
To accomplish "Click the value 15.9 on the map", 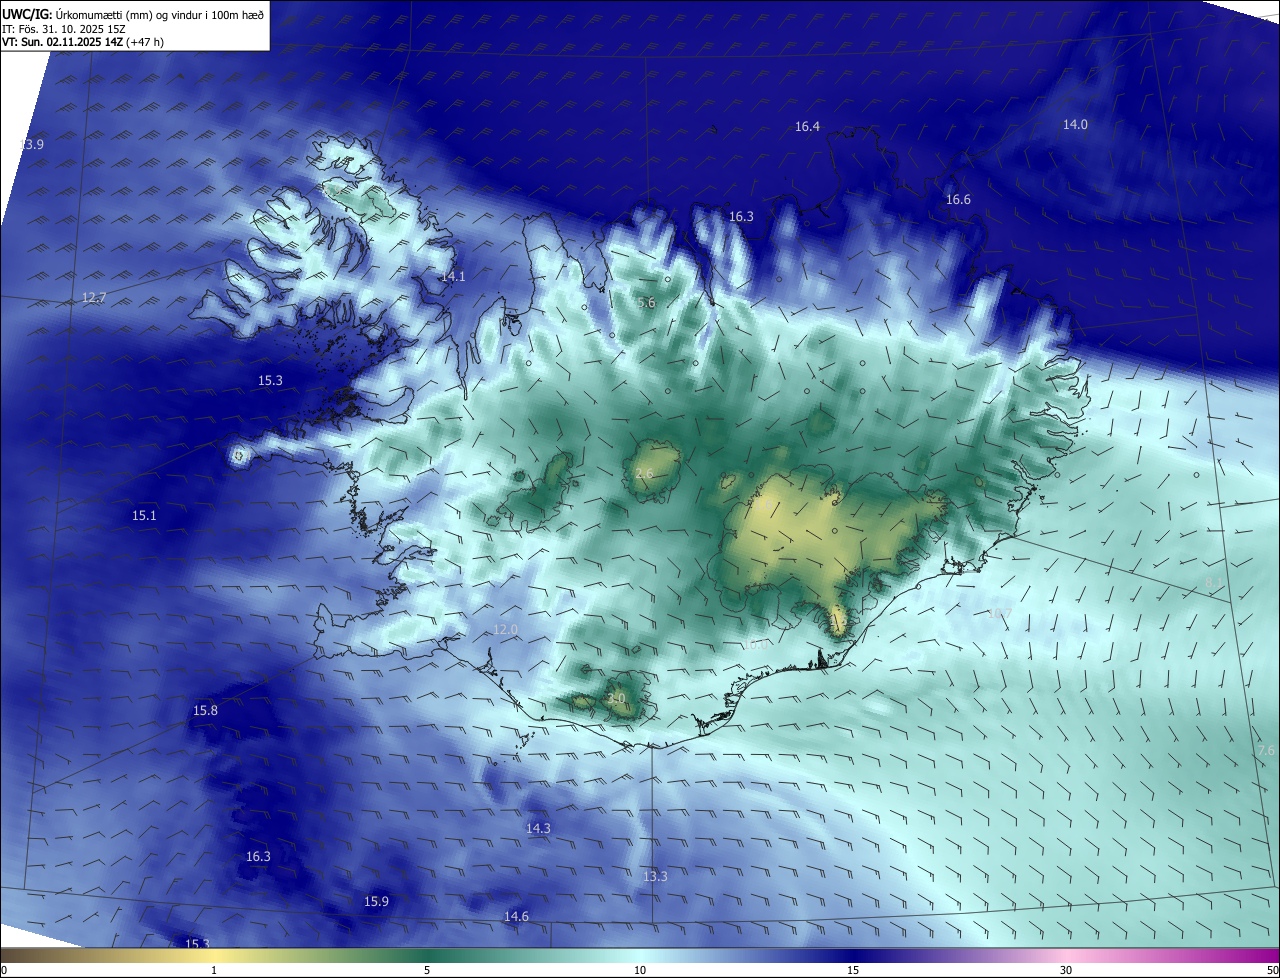I will click(x=376, y=902).
